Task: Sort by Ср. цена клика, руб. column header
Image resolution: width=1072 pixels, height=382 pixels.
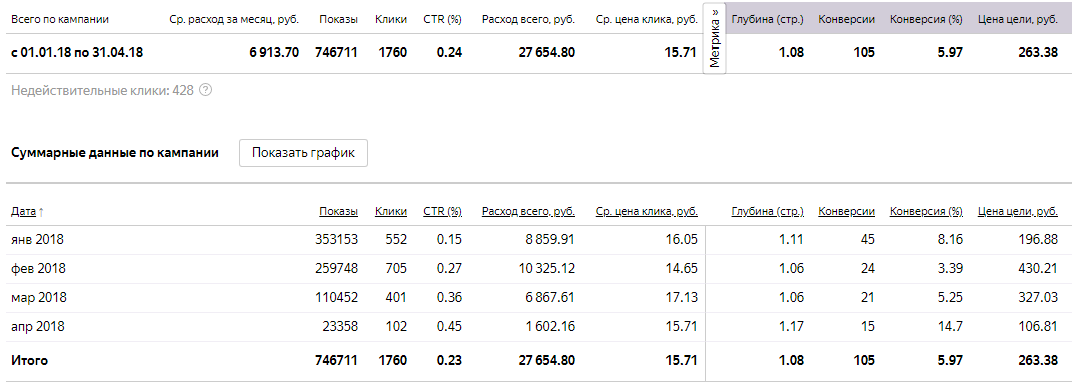Action: point(647,212)
